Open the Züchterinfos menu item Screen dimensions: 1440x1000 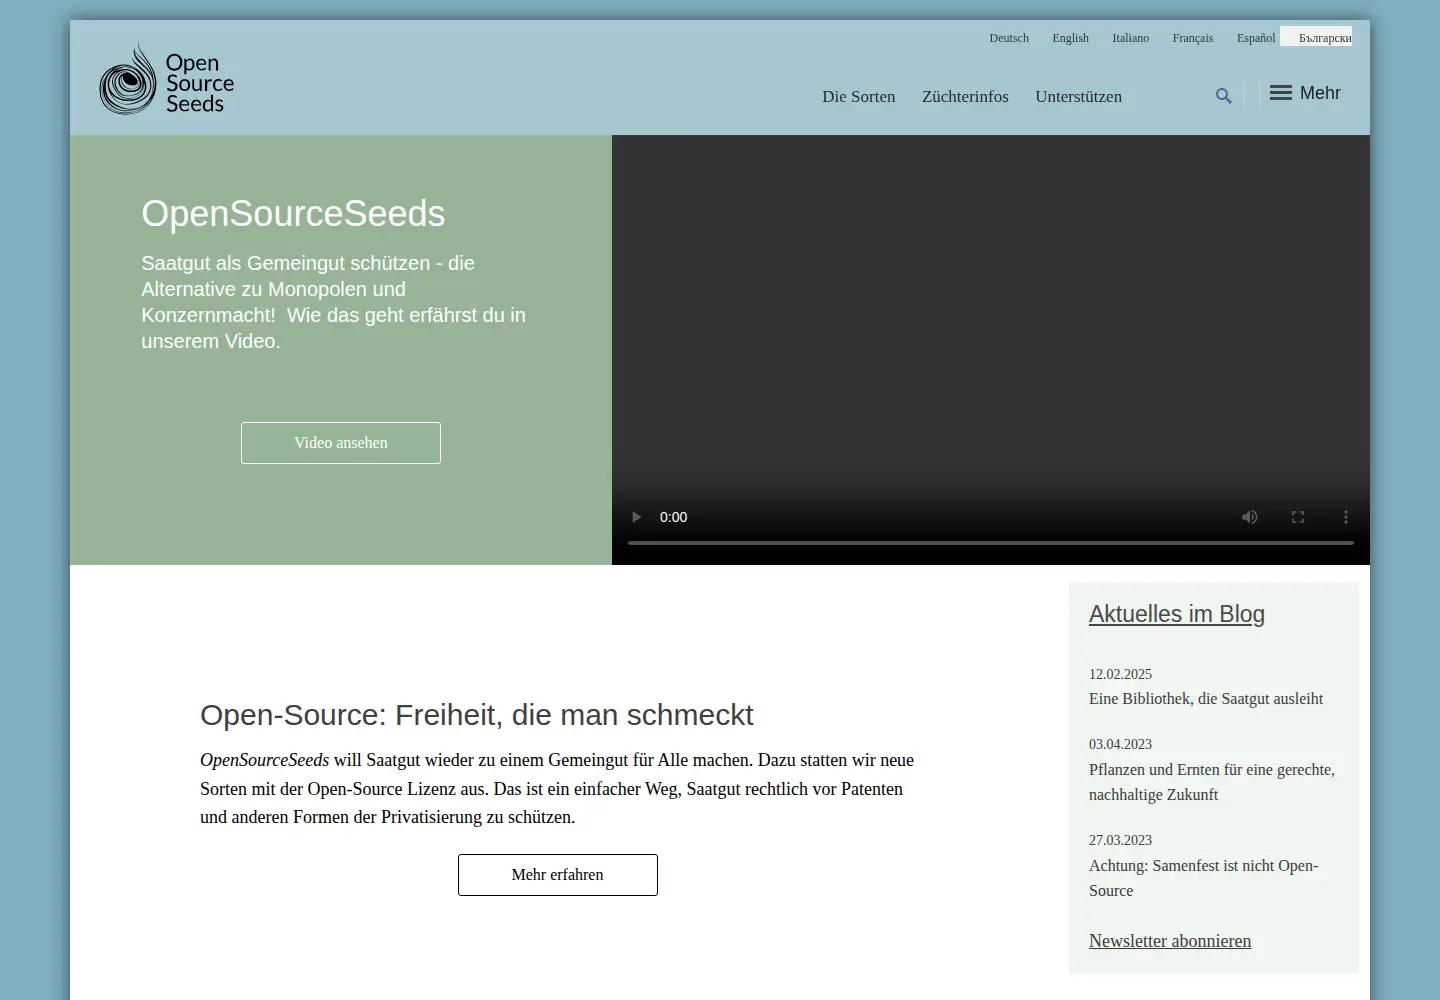coord(965,97)
